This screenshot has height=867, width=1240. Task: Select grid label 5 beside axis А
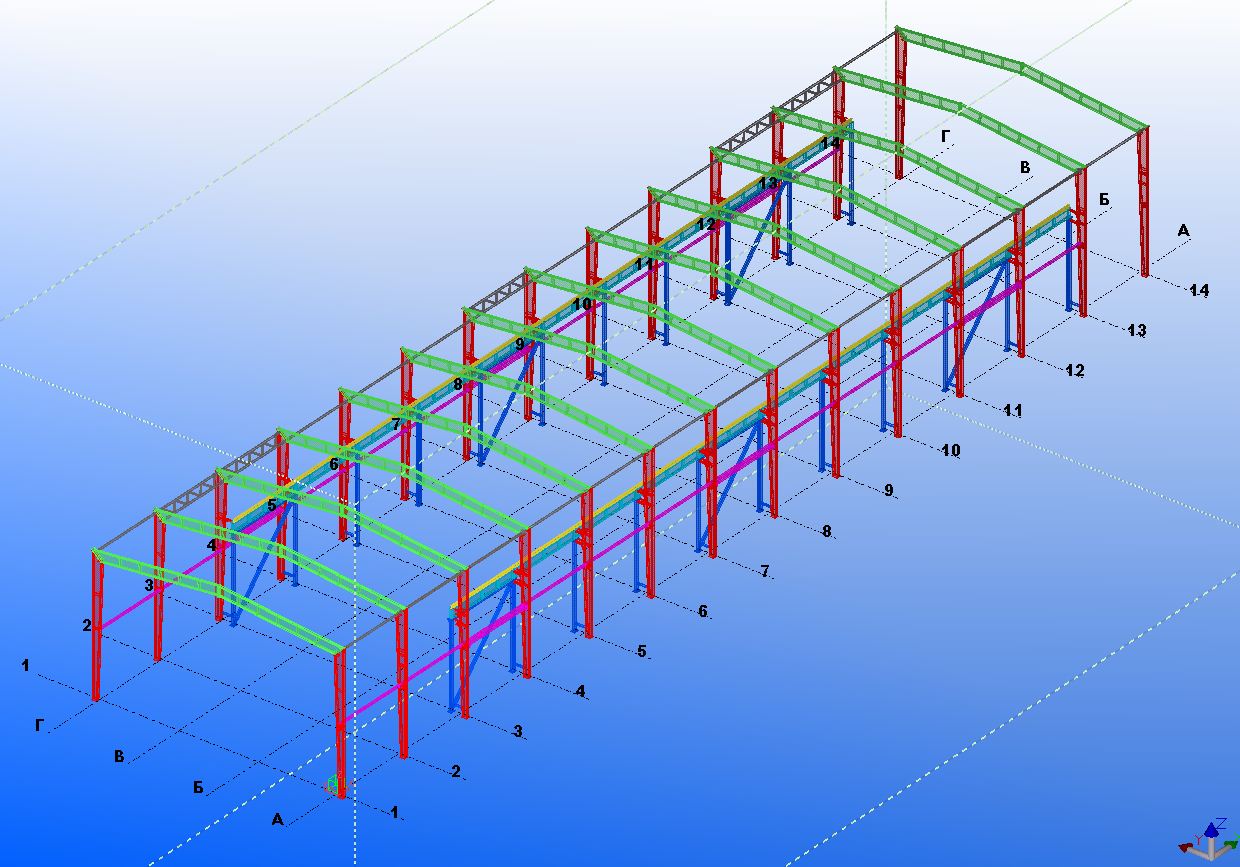tap(642, 651)
